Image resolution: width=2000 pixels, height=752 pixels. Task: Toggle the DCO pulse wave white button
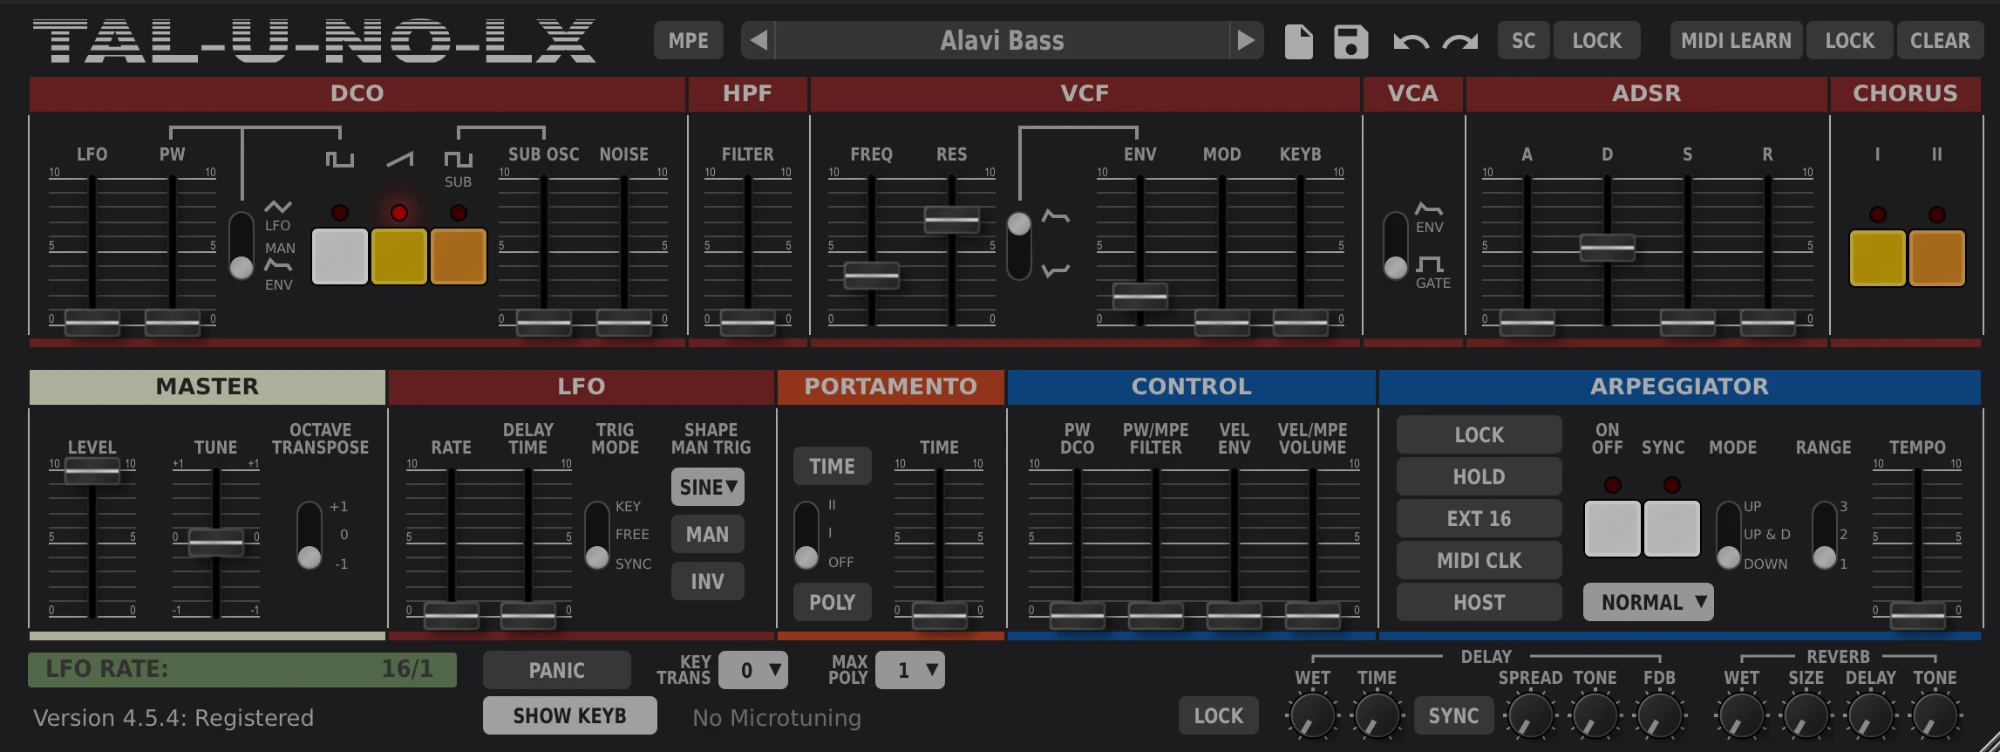[340, 256]
